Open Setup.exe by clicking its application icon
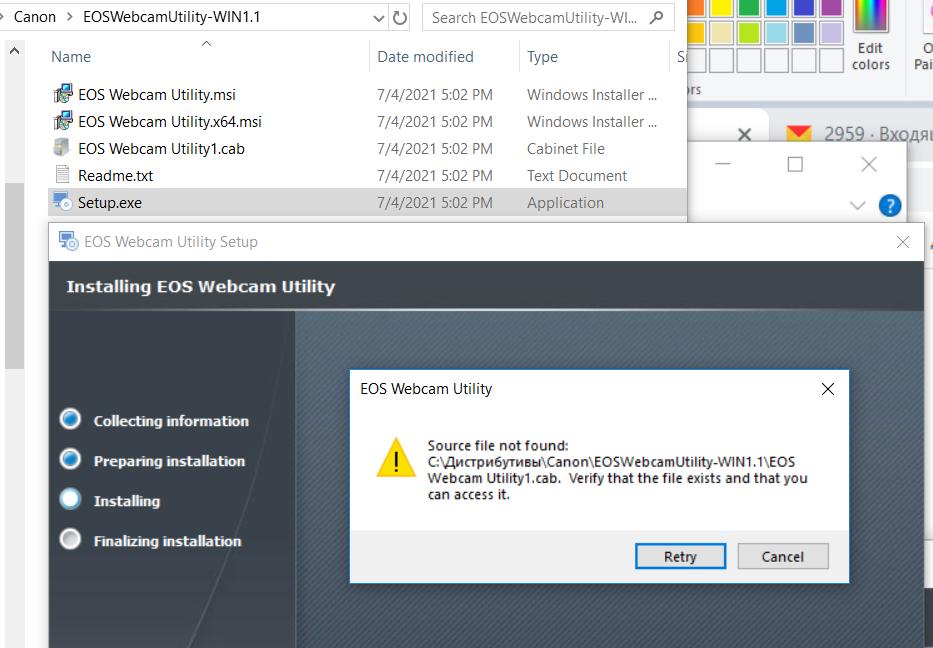This screenshot has width=933, height=648. 62,201
